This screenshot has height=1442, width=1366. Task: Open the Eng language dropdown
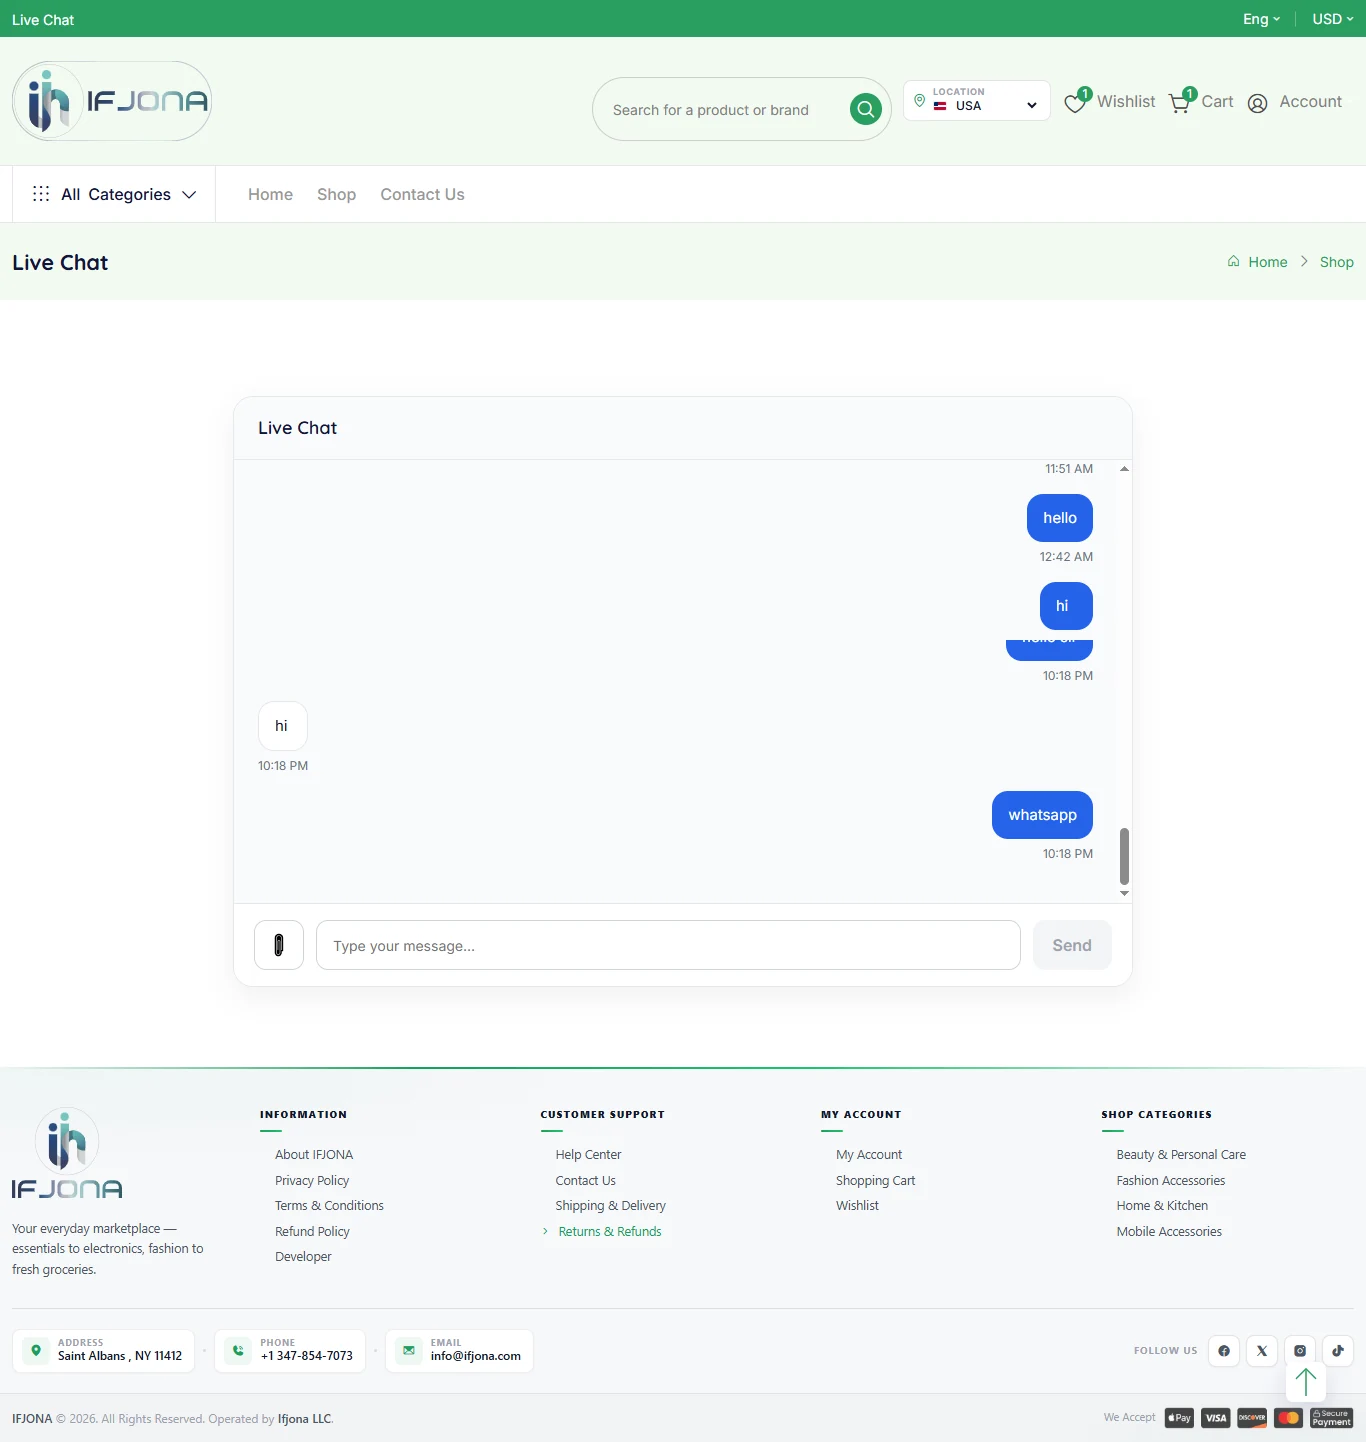pyautogui.click(x=1261, y=19)
